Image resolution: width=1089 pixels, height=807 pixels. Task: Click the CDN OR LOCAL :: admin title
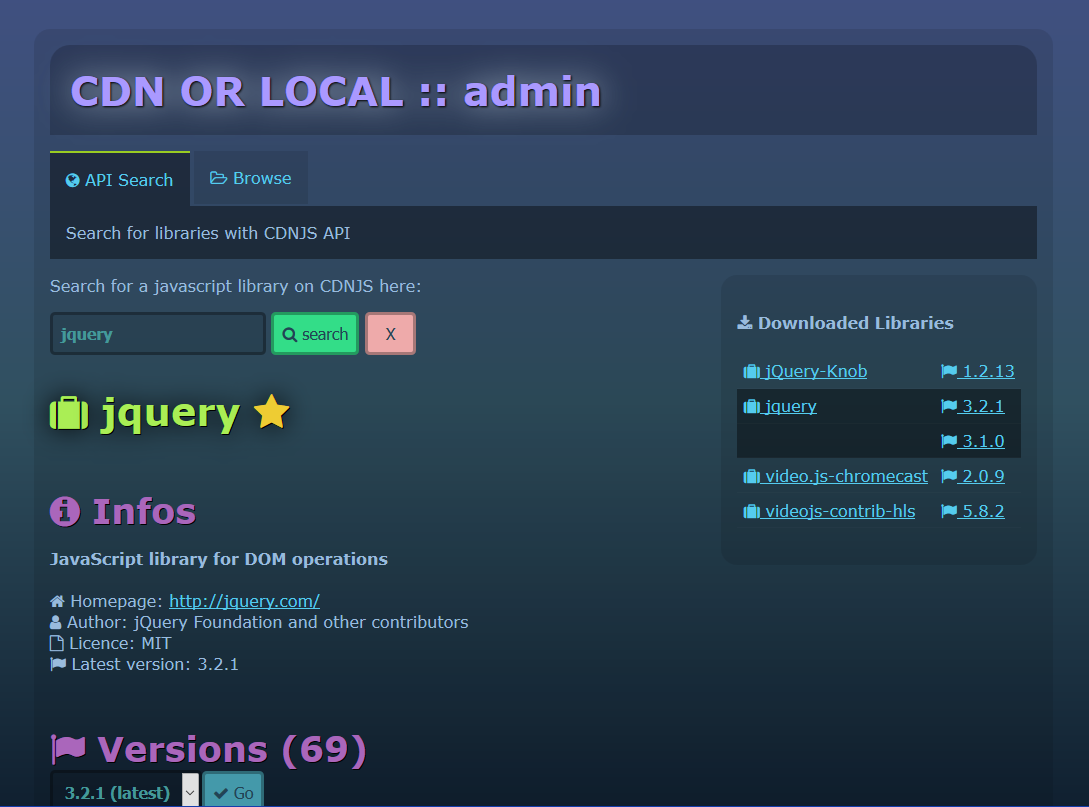pyautogui.click(x=336, y=92)
